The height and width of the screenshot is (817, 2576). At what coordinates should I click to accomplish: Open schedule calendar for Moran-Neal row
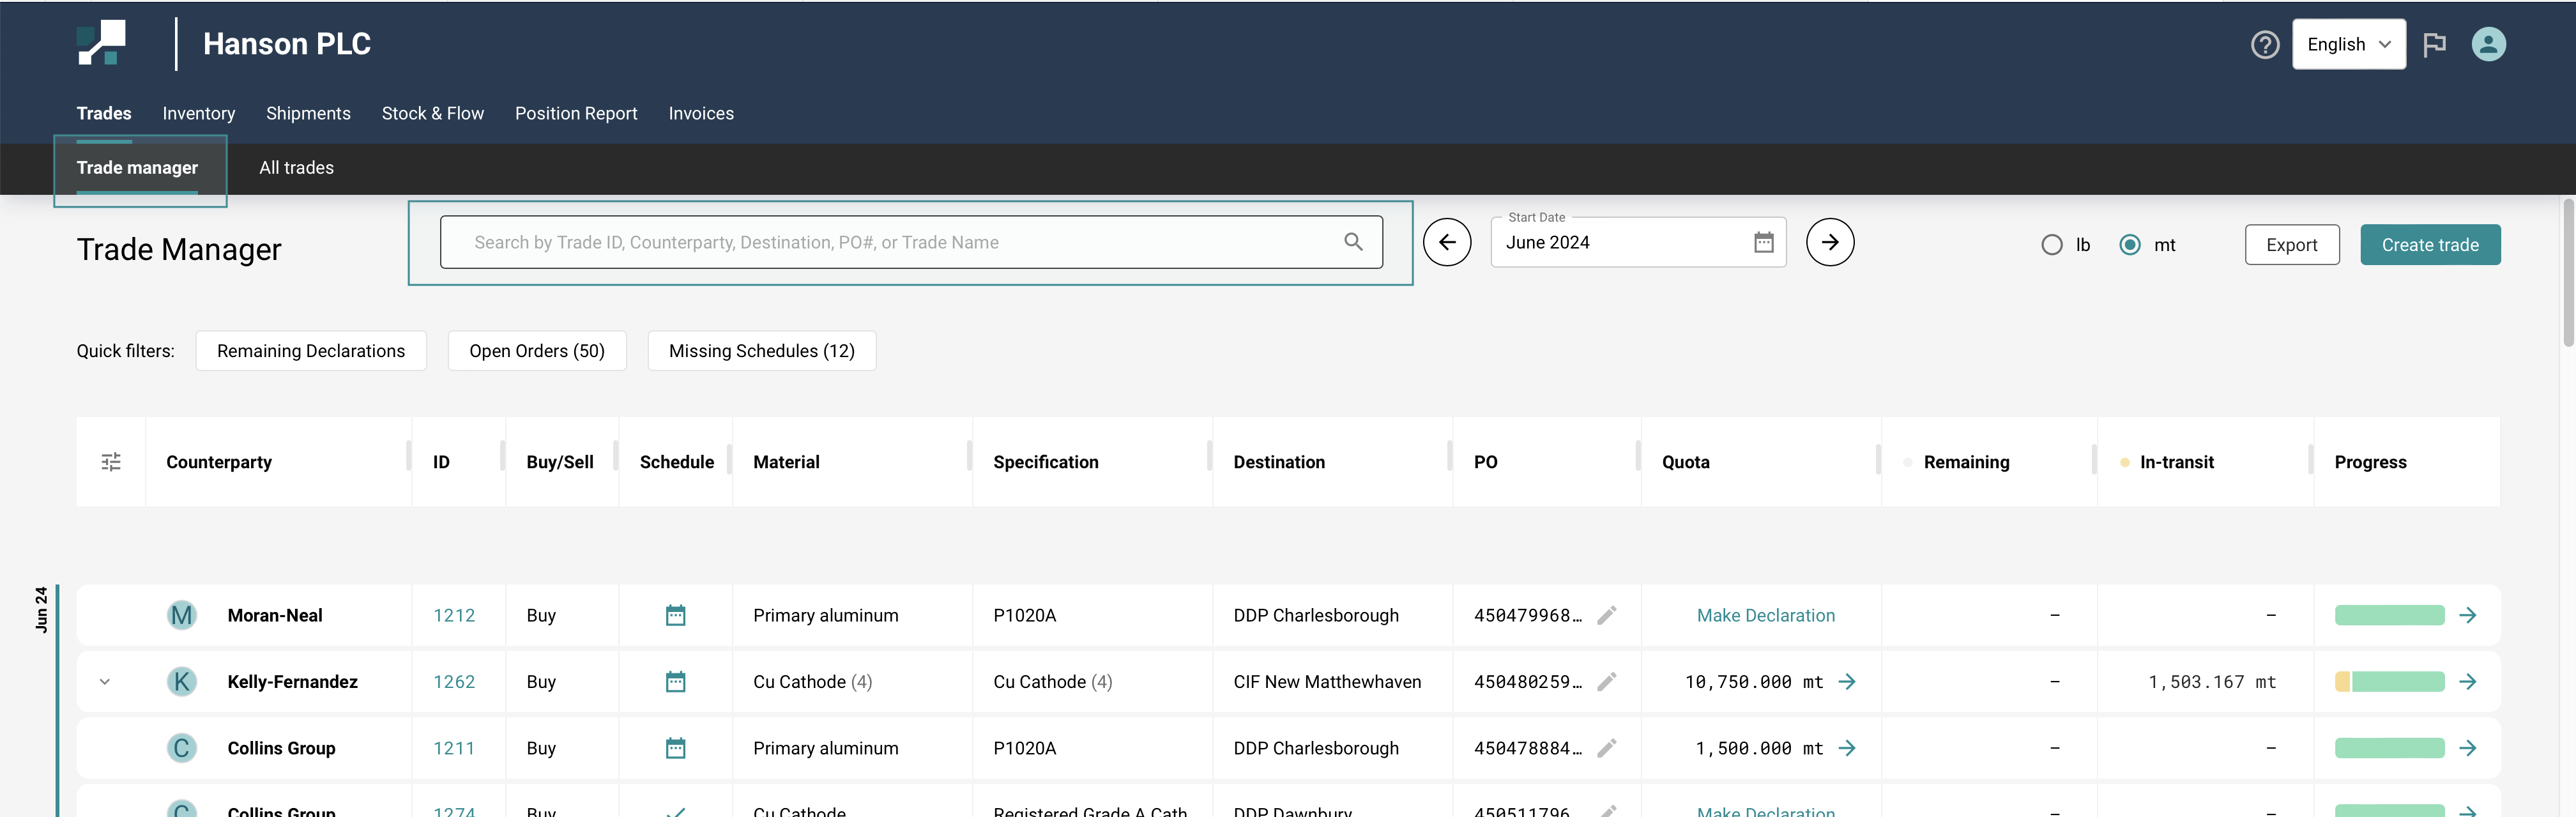[x=676, y=616]
